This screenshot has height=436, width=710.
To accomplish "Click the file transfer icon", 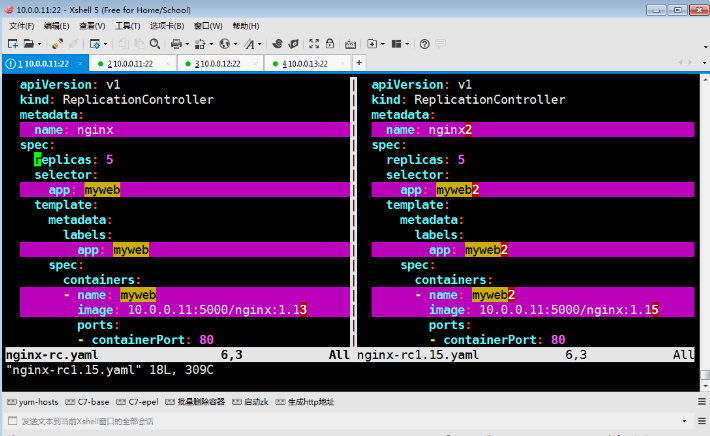I will pos(200,44).
